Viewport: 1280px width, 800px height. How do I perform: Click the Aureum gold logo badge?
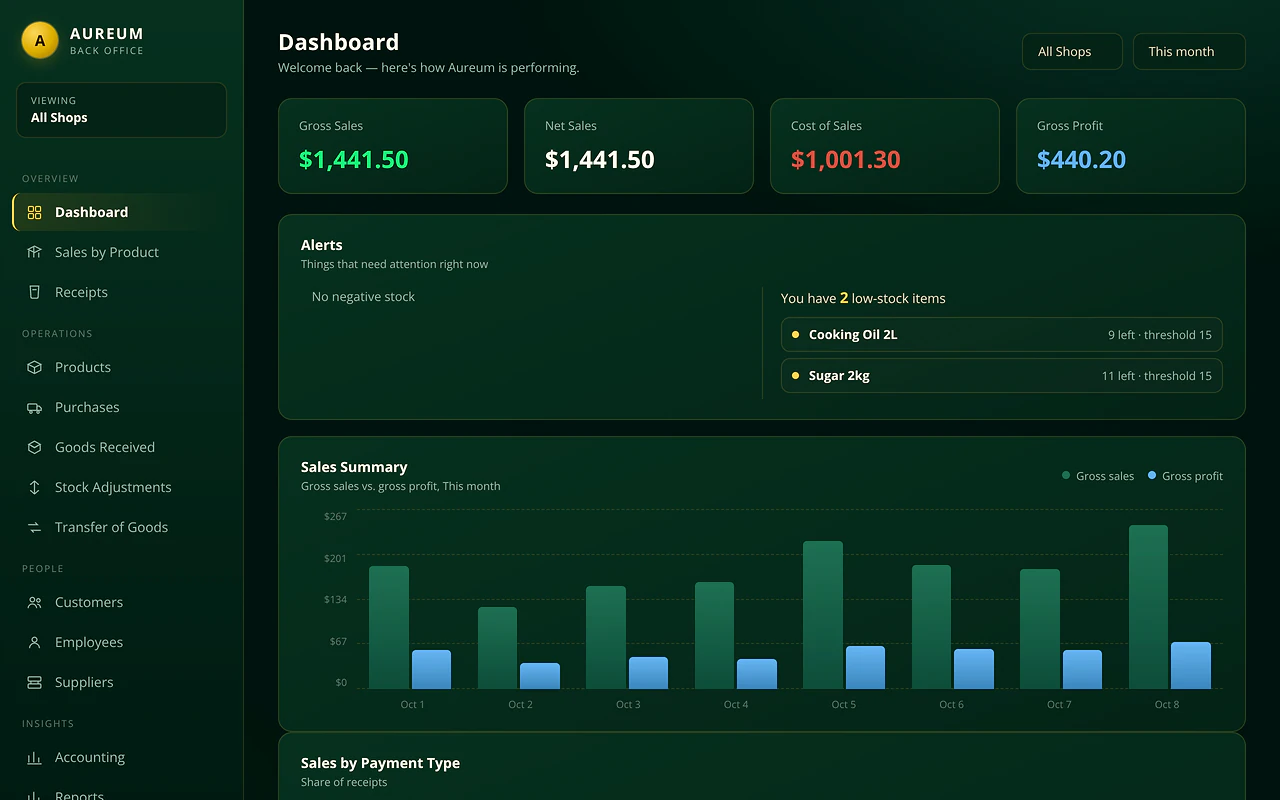[x=40, y=41]
